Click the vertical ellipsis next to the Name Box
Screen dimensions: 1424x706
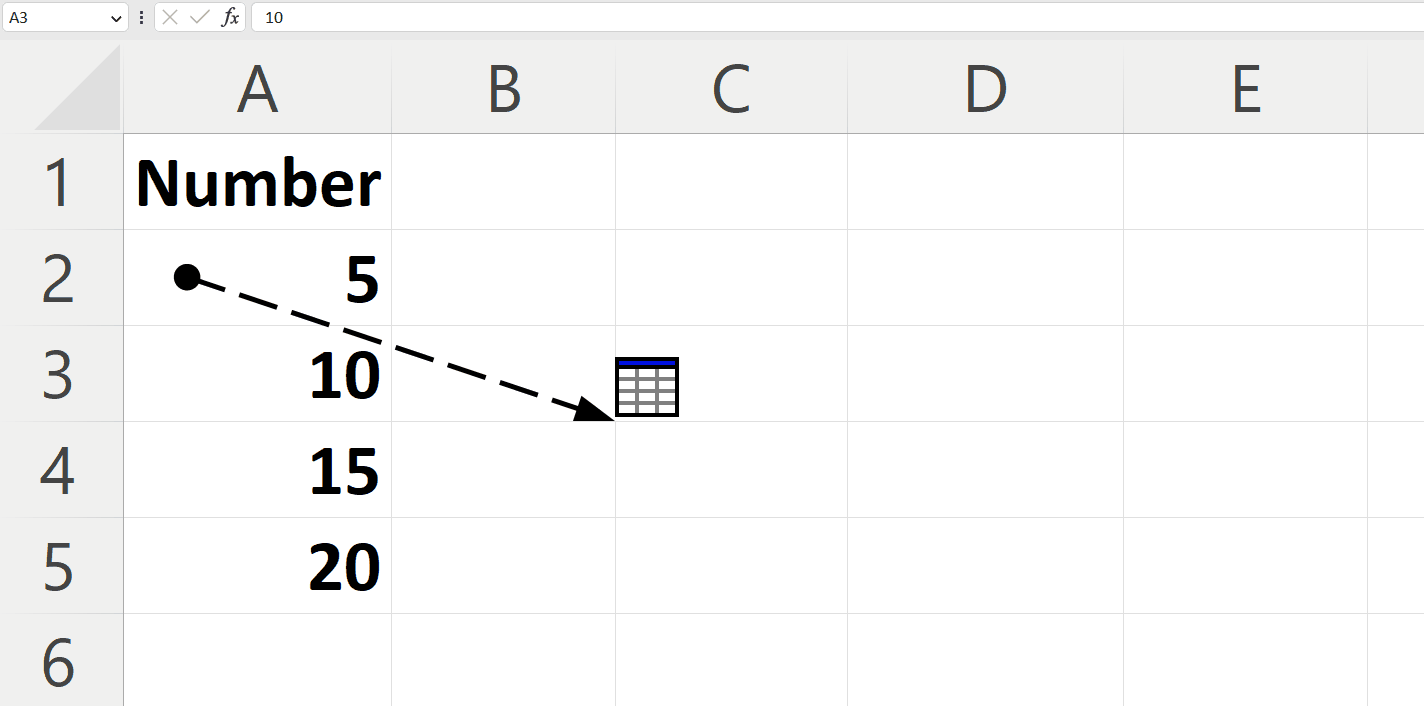(141, 17)
